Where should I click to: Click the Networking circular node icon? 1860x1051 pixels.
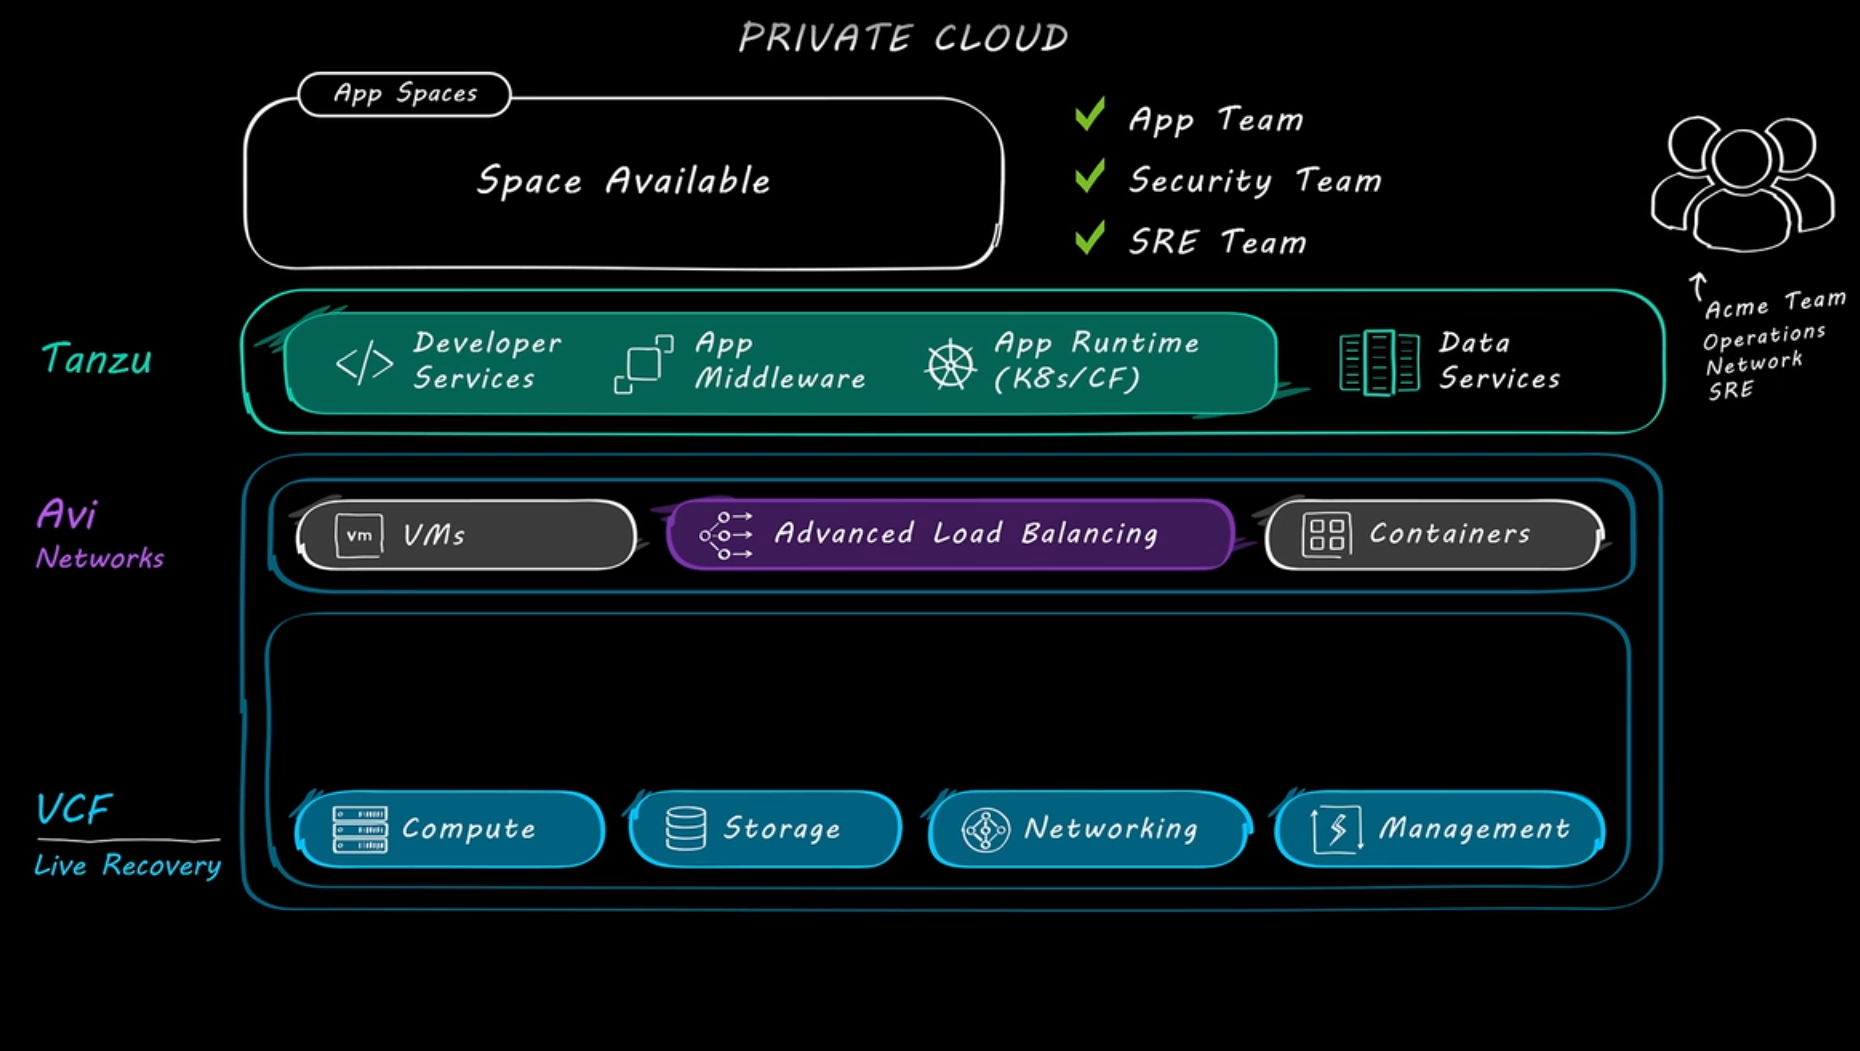point(985,829)
